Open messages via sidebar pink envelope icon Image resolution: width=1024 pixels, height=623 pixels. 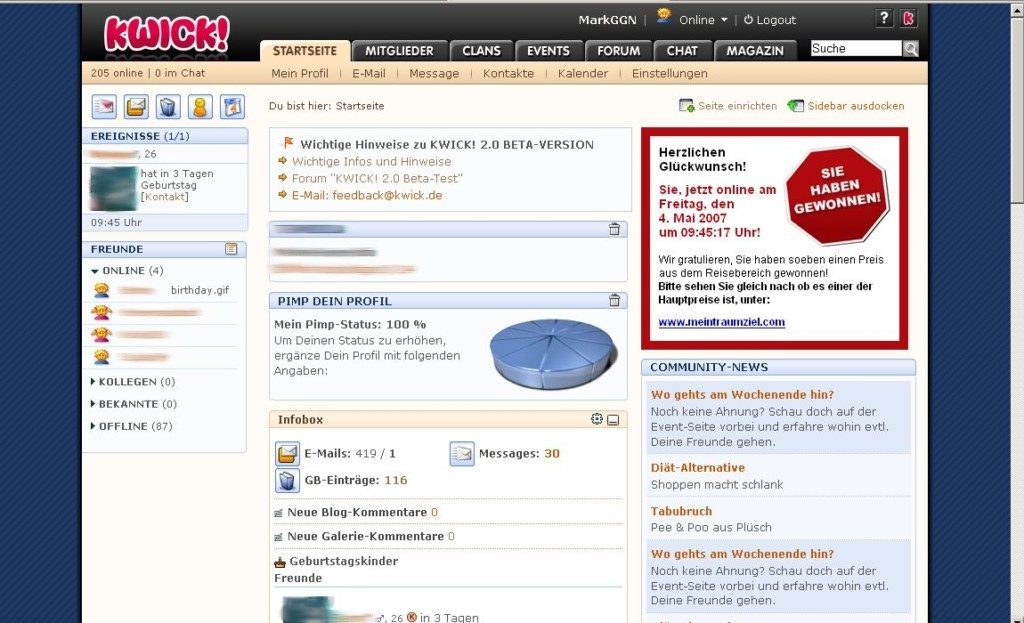104,106
